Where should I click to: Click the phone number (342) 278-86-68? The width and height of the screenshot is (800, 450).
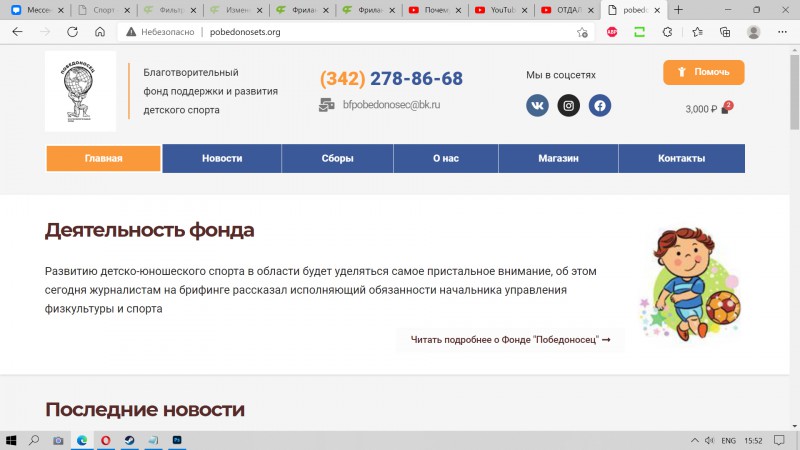click(391, 78)
